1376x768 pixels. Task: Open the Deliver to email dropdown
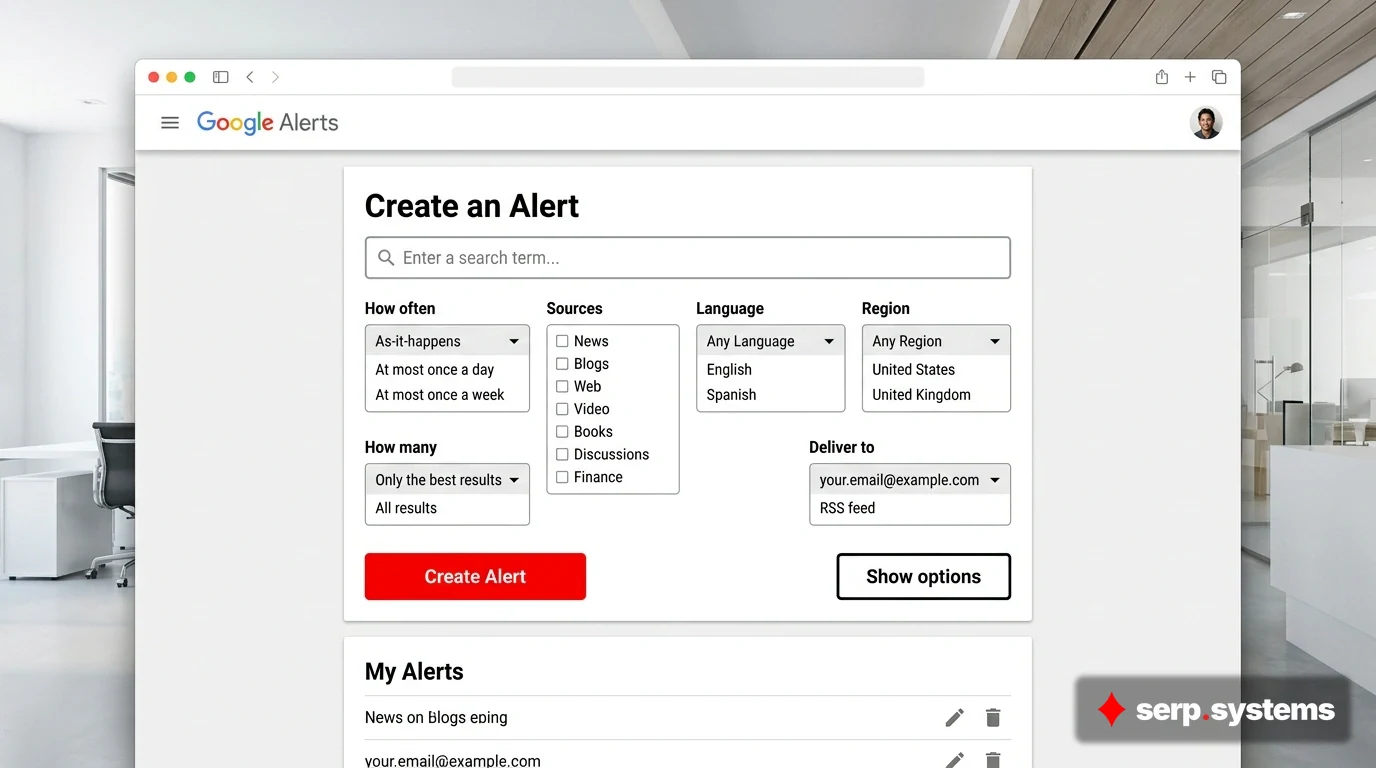(x=910, y=480)
